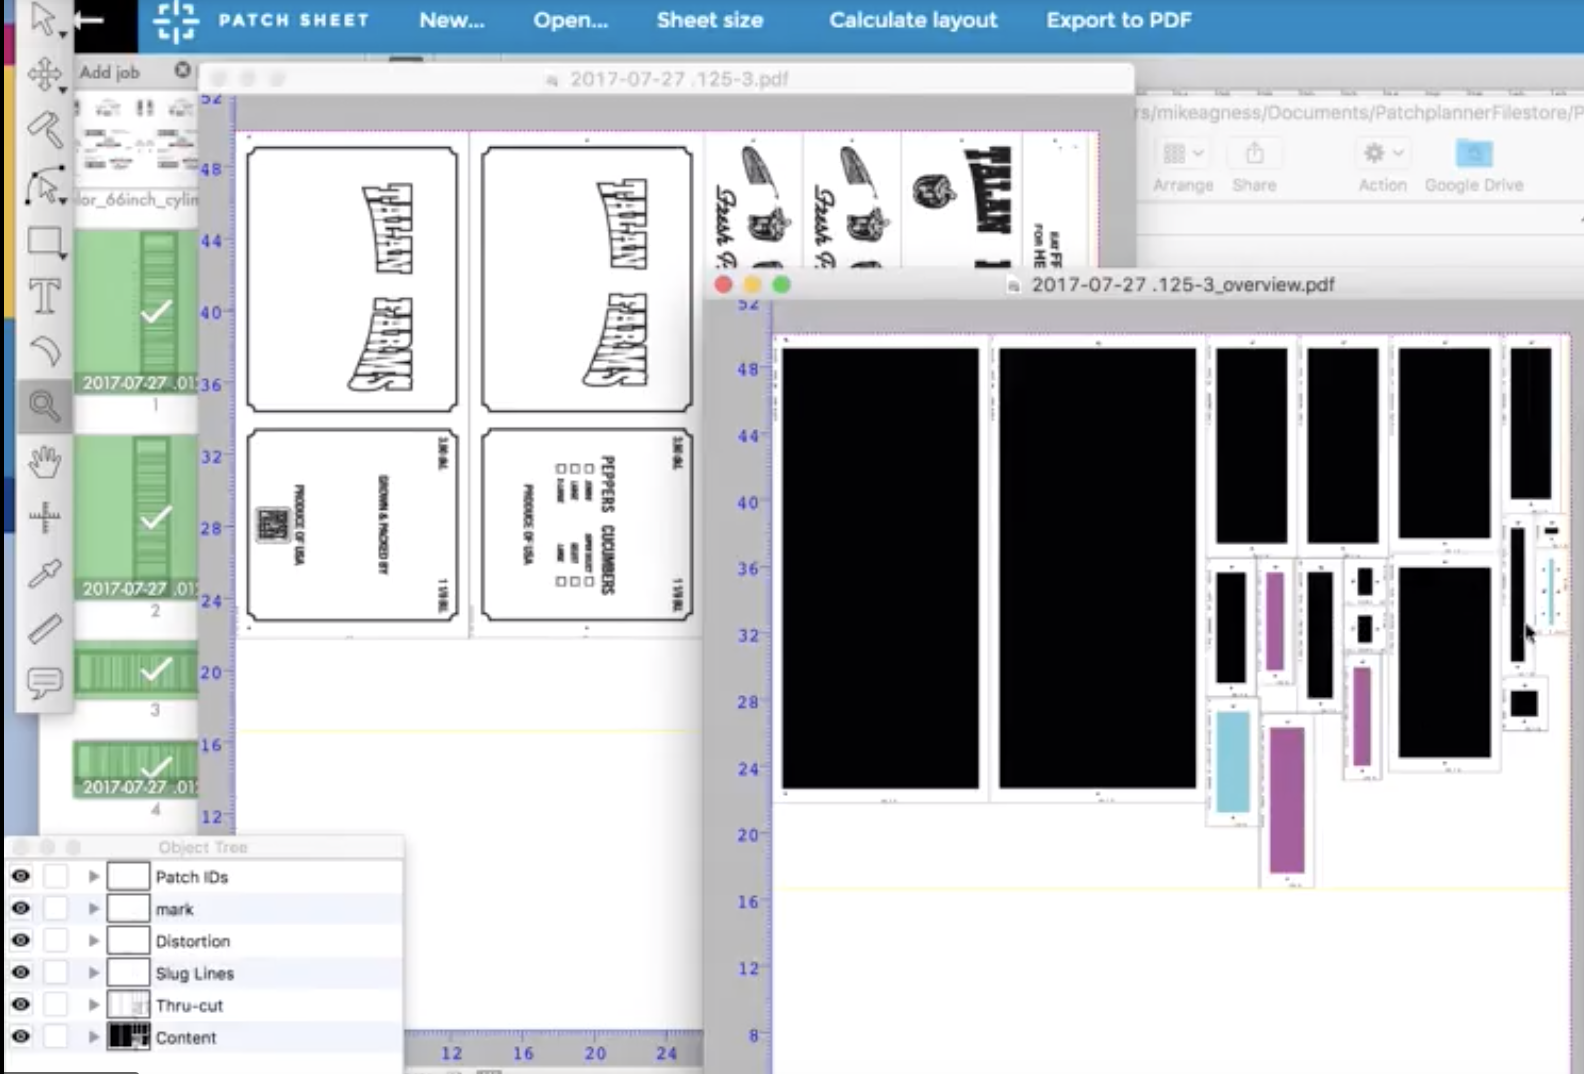Viewport: 1584px width, 1074px height.
Task: Select the Hand pan tool
Action: pos(44,461)
